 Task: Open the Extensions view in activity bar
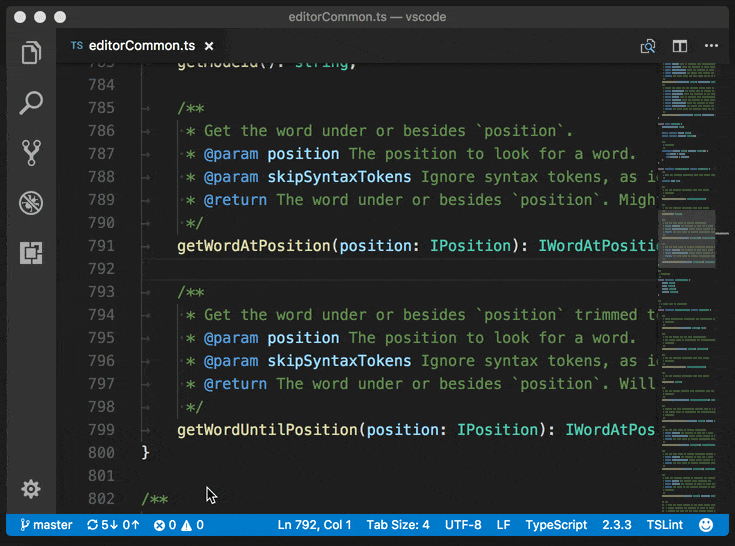coord(31,253)
